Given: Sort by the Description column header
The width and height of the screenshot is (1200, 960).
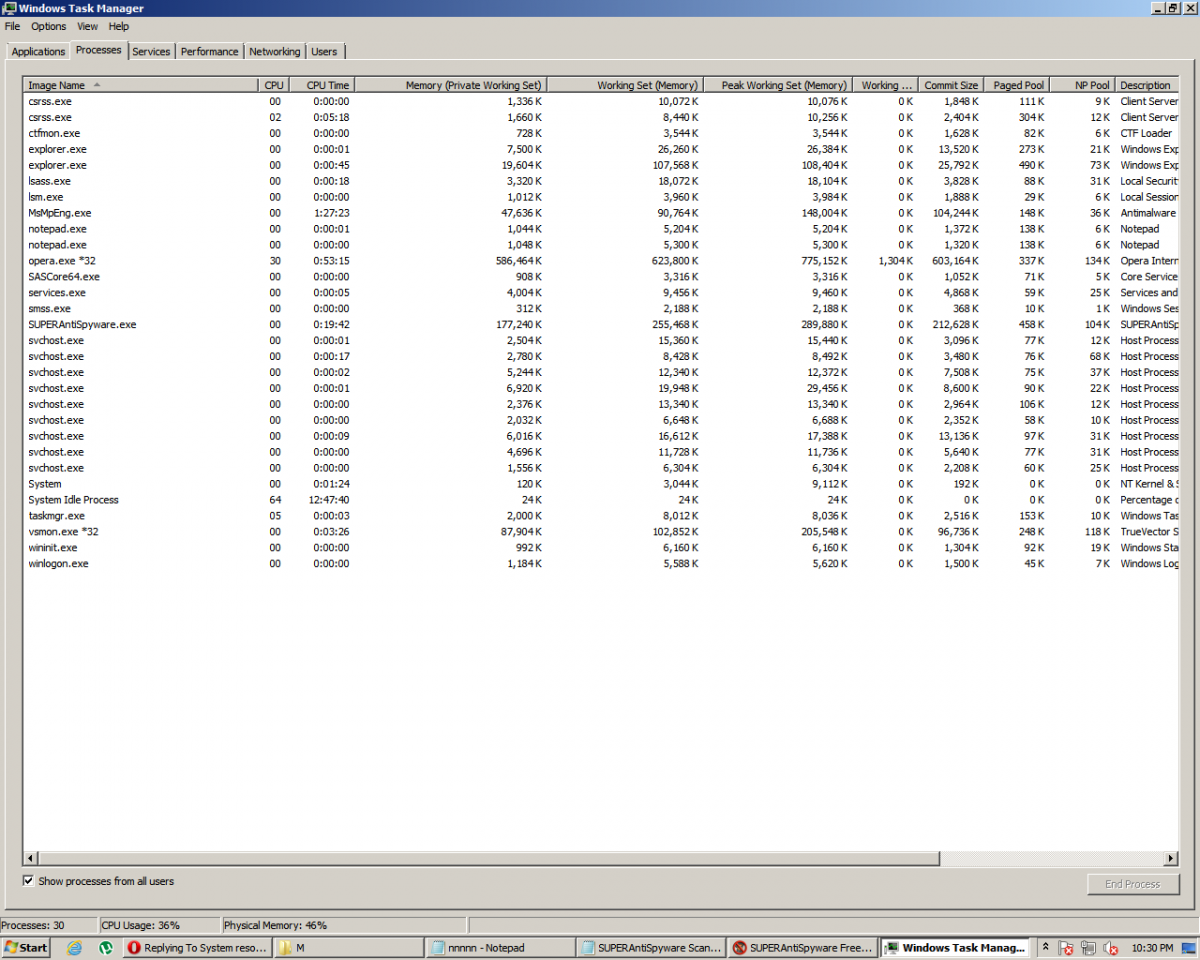Looking at the screenshot, I should click(1146, 85).
